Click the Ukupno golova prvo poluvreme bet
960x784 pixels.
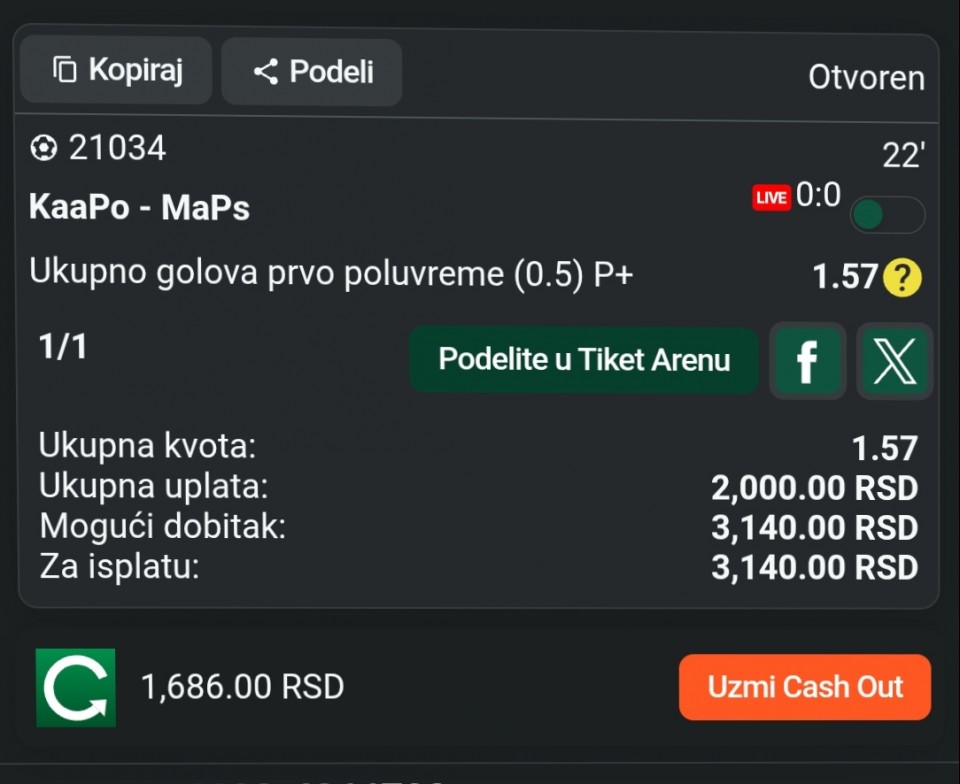click(331, 272)
